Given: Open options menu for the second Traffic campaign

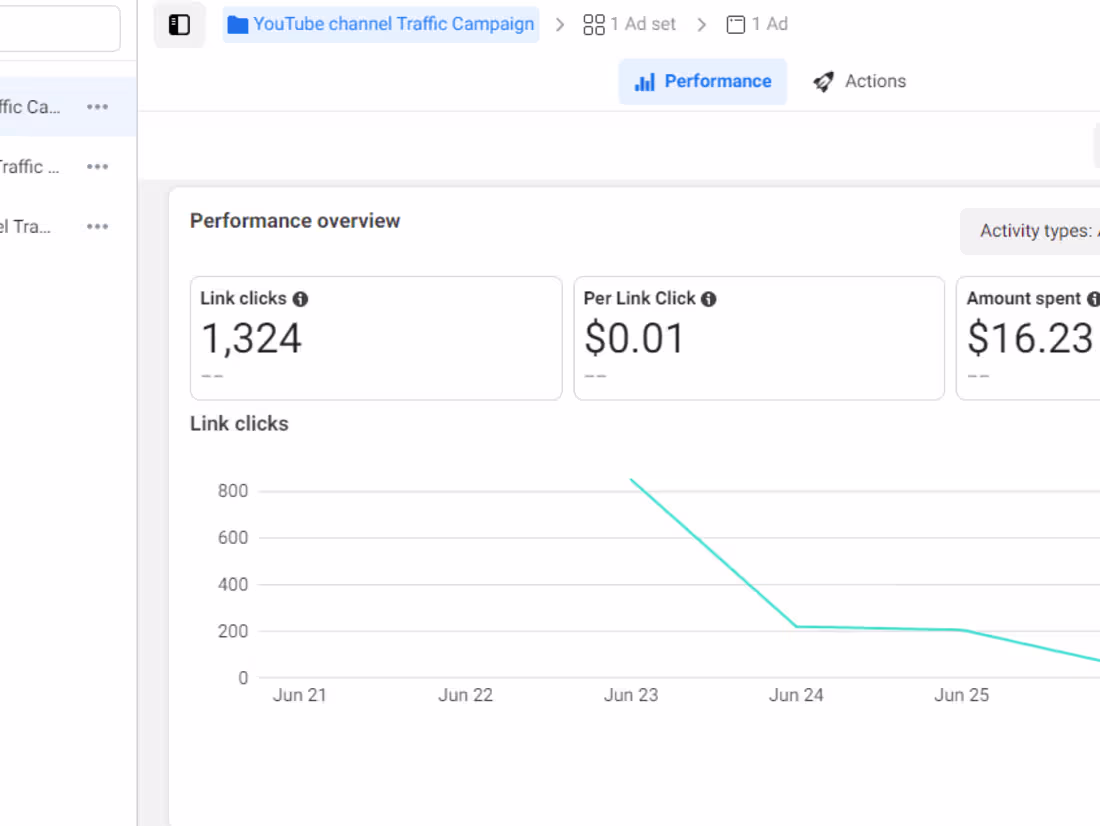Looking at the screenshot, I should click(x=97, y=166).
